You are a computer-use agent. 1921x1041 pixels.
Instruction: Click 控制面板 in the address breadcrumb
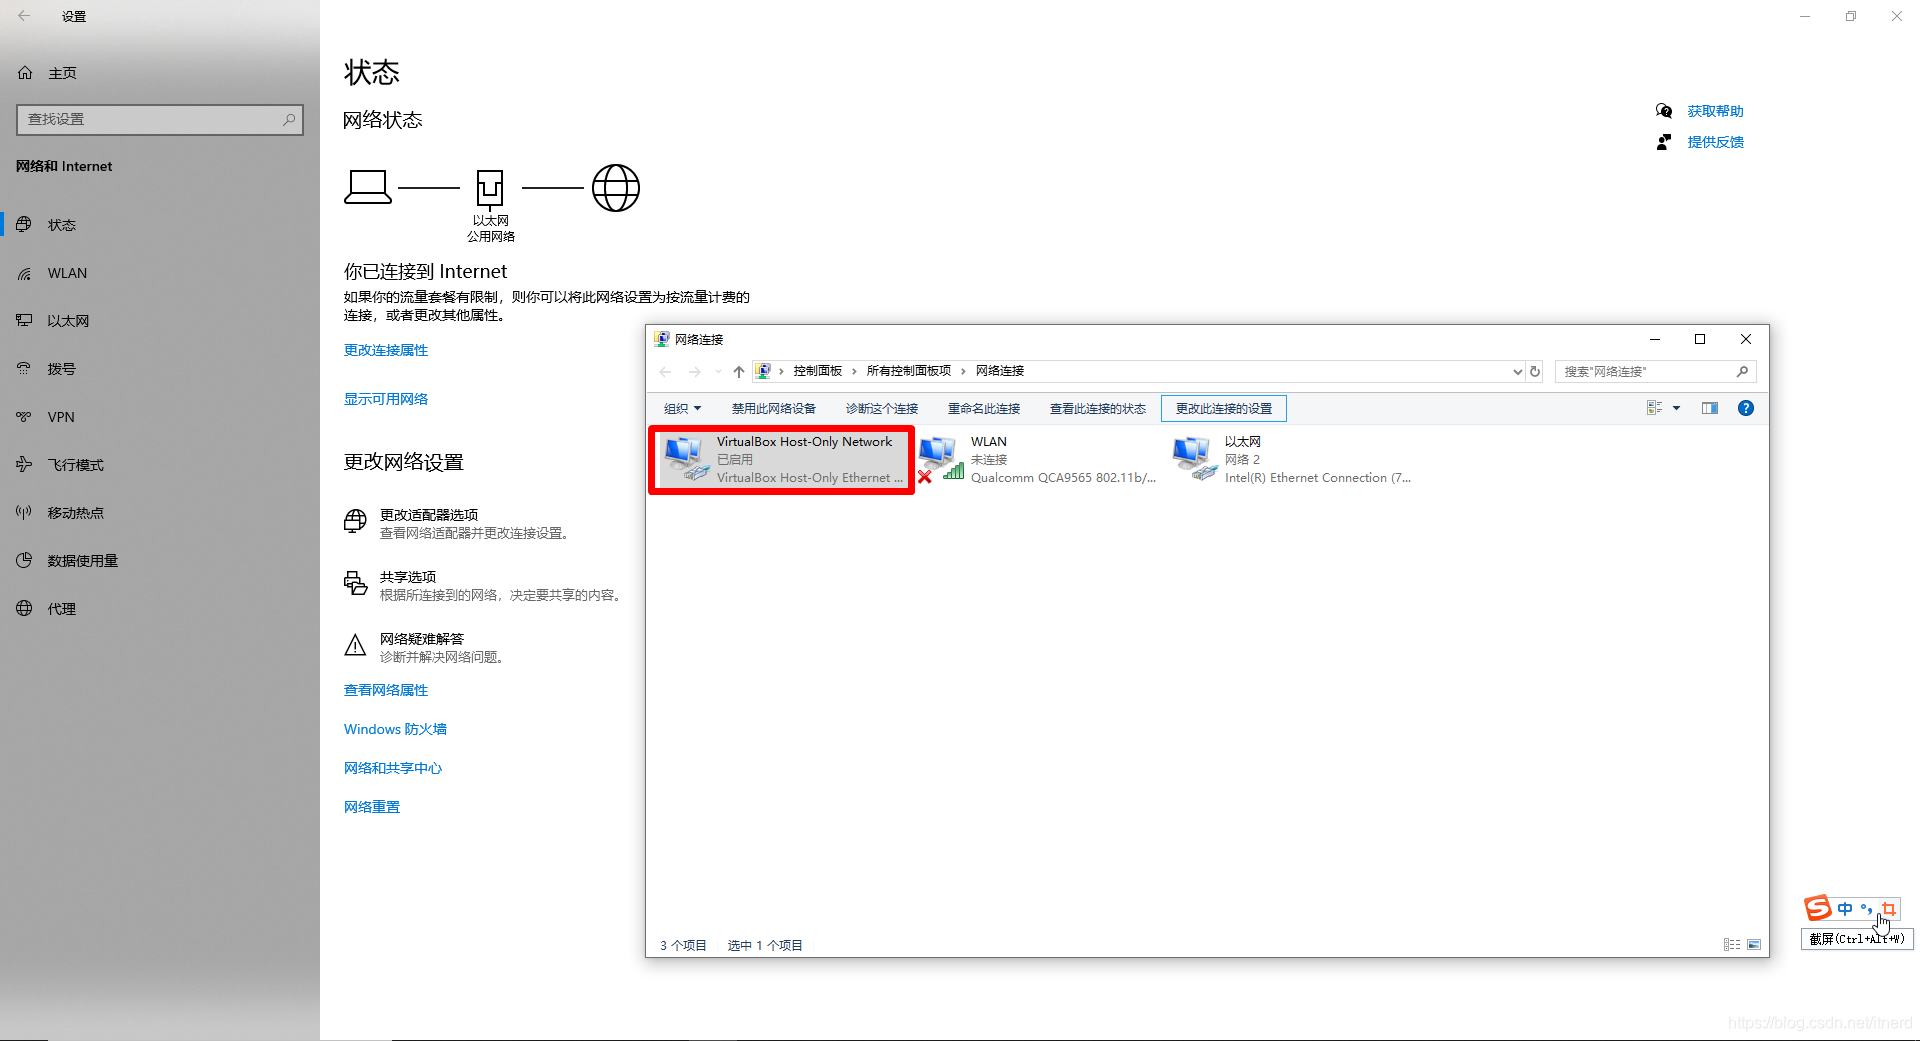(818, 371)
